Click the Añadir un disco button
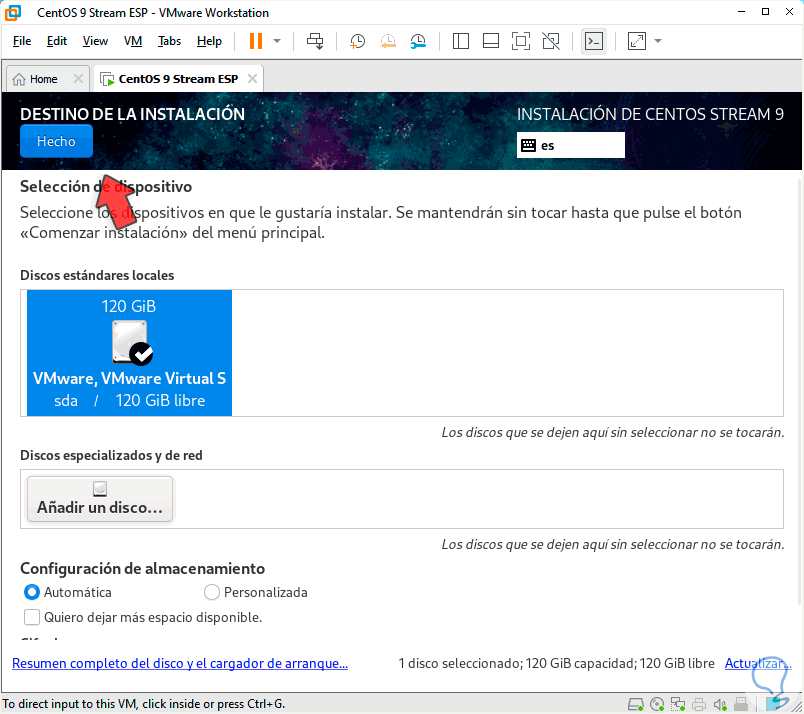804x714 pixels. 100,499
